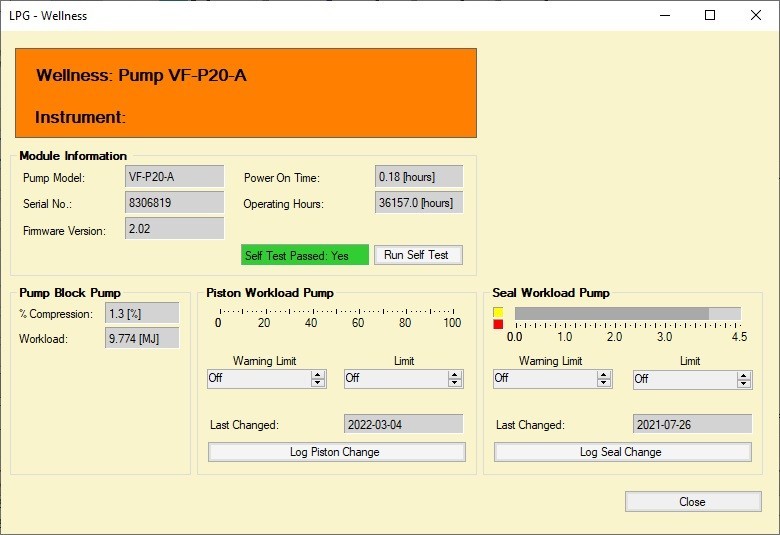Click the Seal Workload progress bar
Image resolution: width=780 pixels, height=535 pixels.
coord(627,314)
